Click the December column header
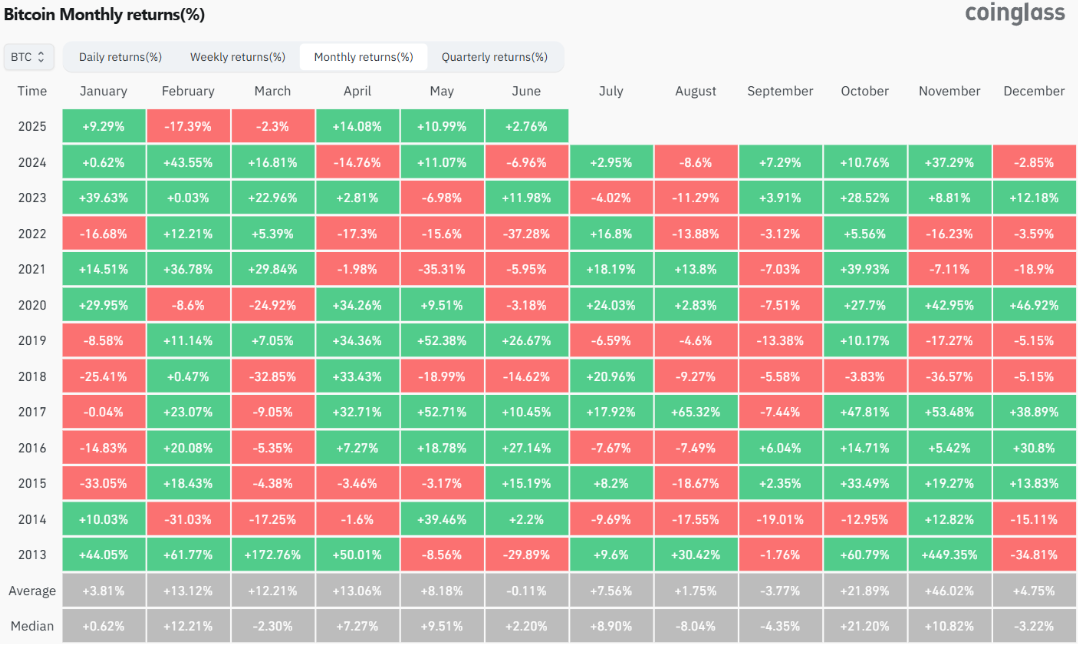1078x646 pixels. [1033, 91]
